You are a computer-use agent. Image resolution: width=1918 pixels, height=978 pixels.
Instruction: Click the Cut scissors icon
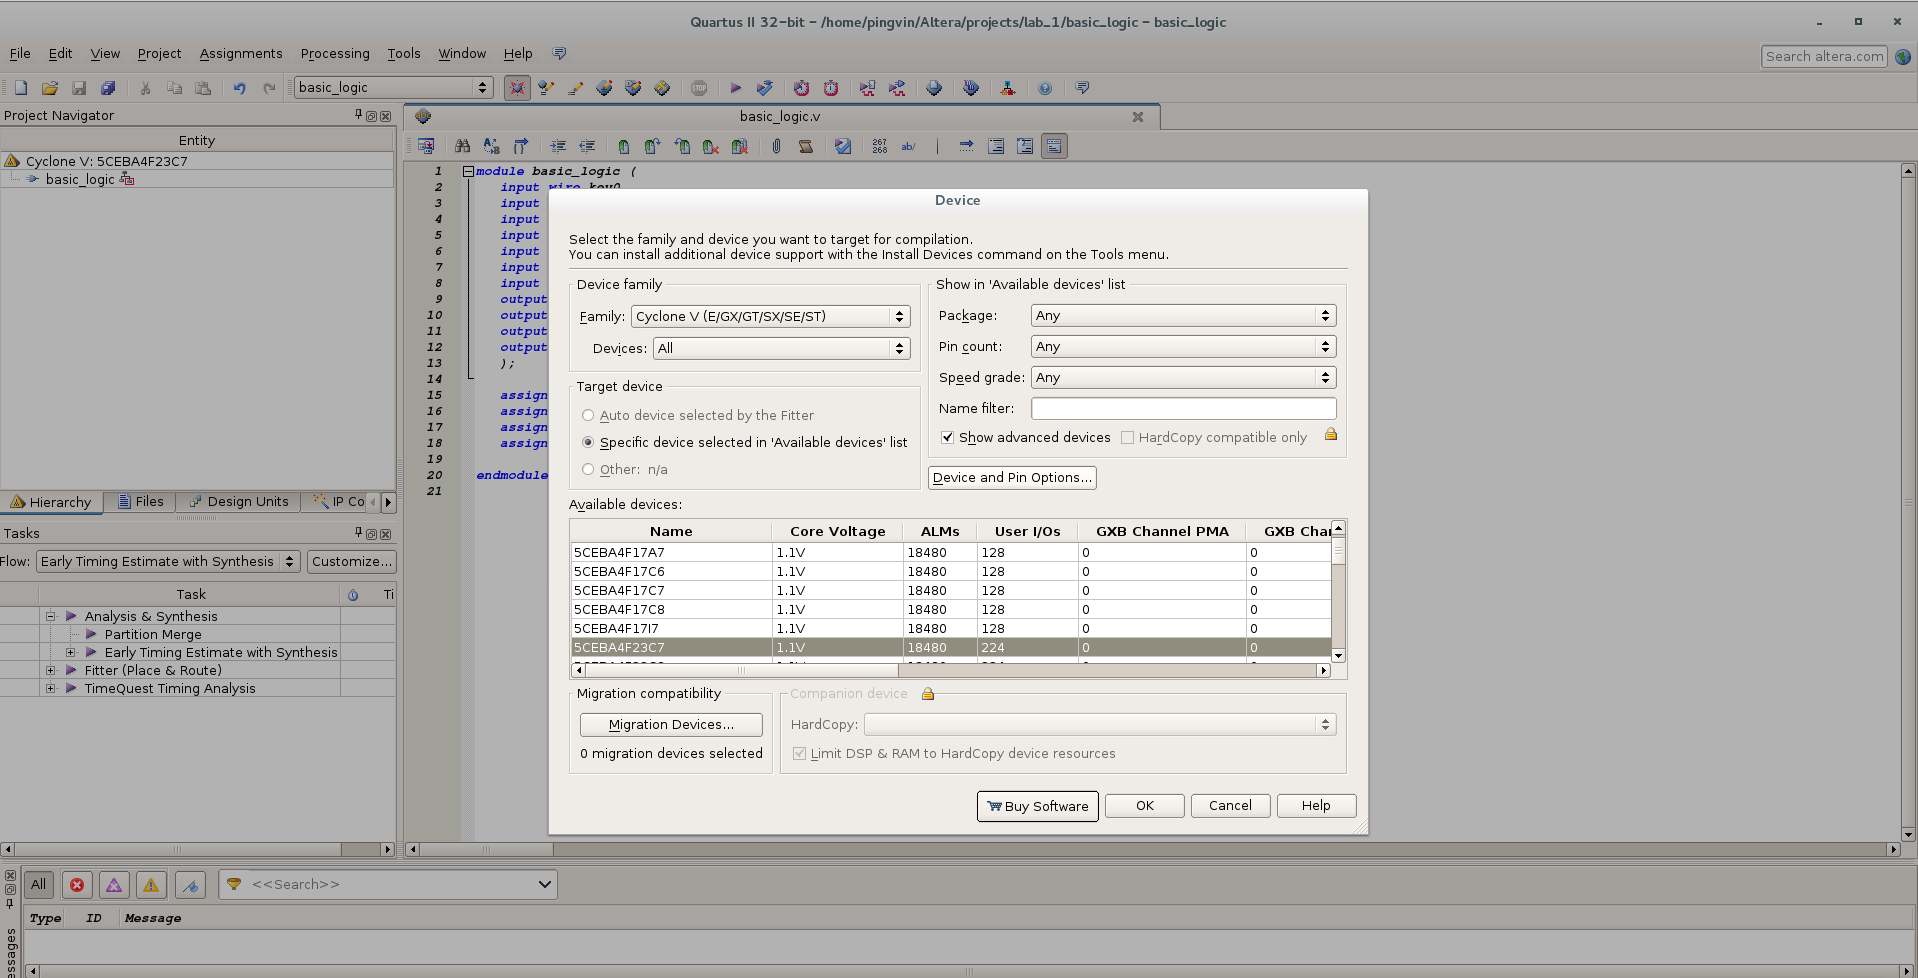(145, 88)
